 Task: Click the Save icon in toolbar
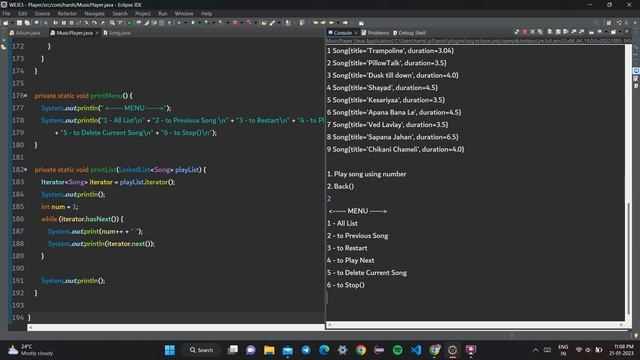tap(20, 23)
